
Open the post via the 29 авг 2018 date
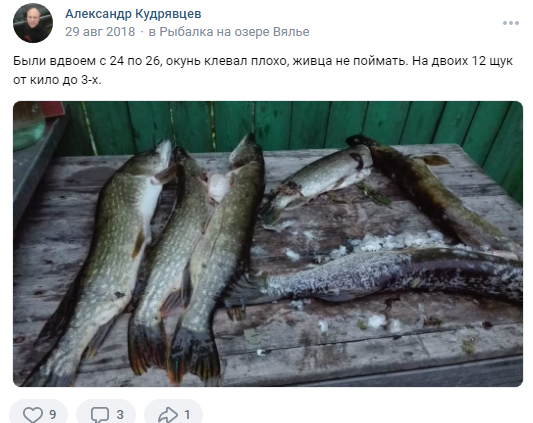100,32
